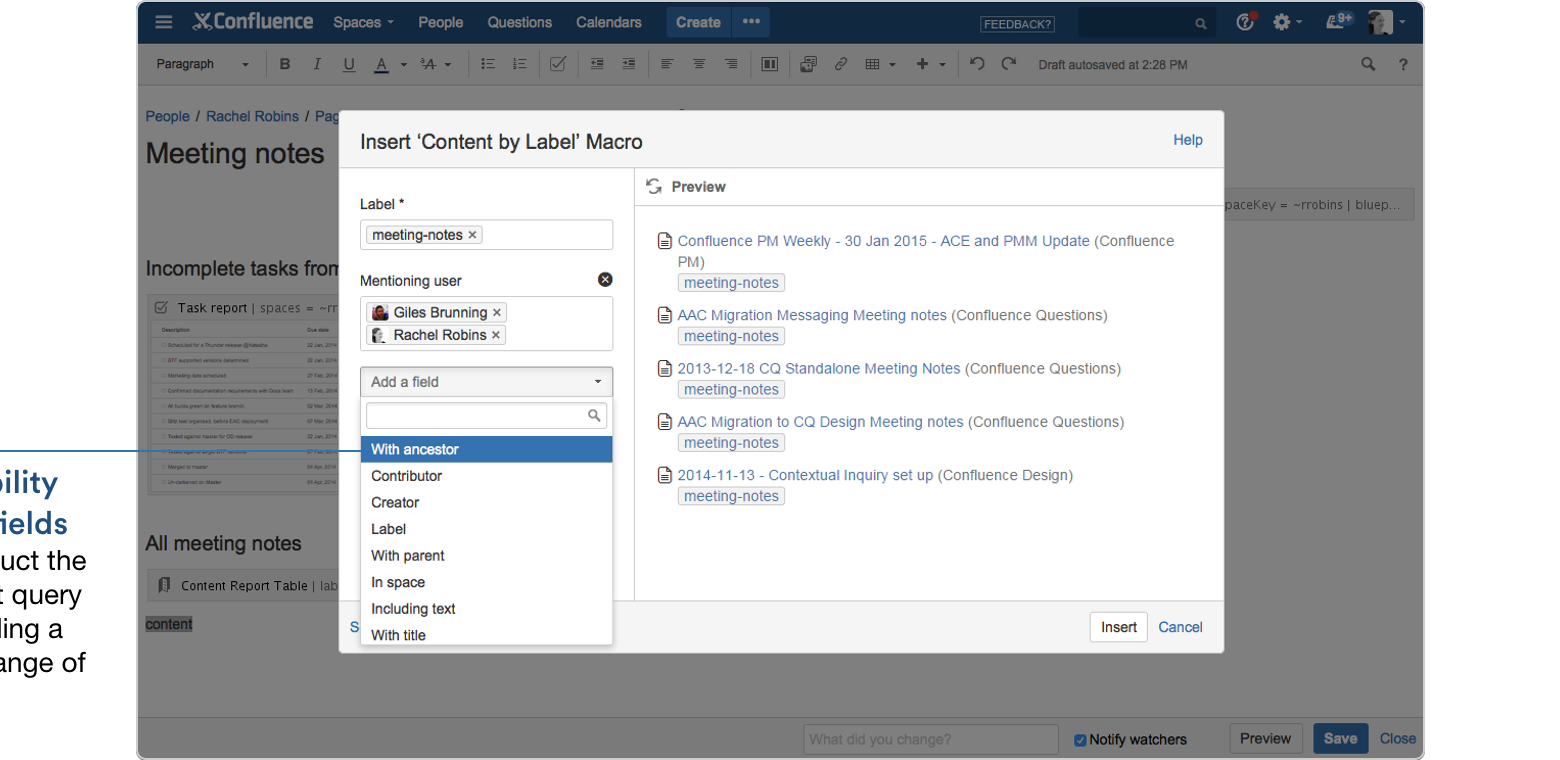The height and width of the screenshot is (760, 1560).
Task: Open the Add a field dropdown
Action: click(x=487, y=381)
